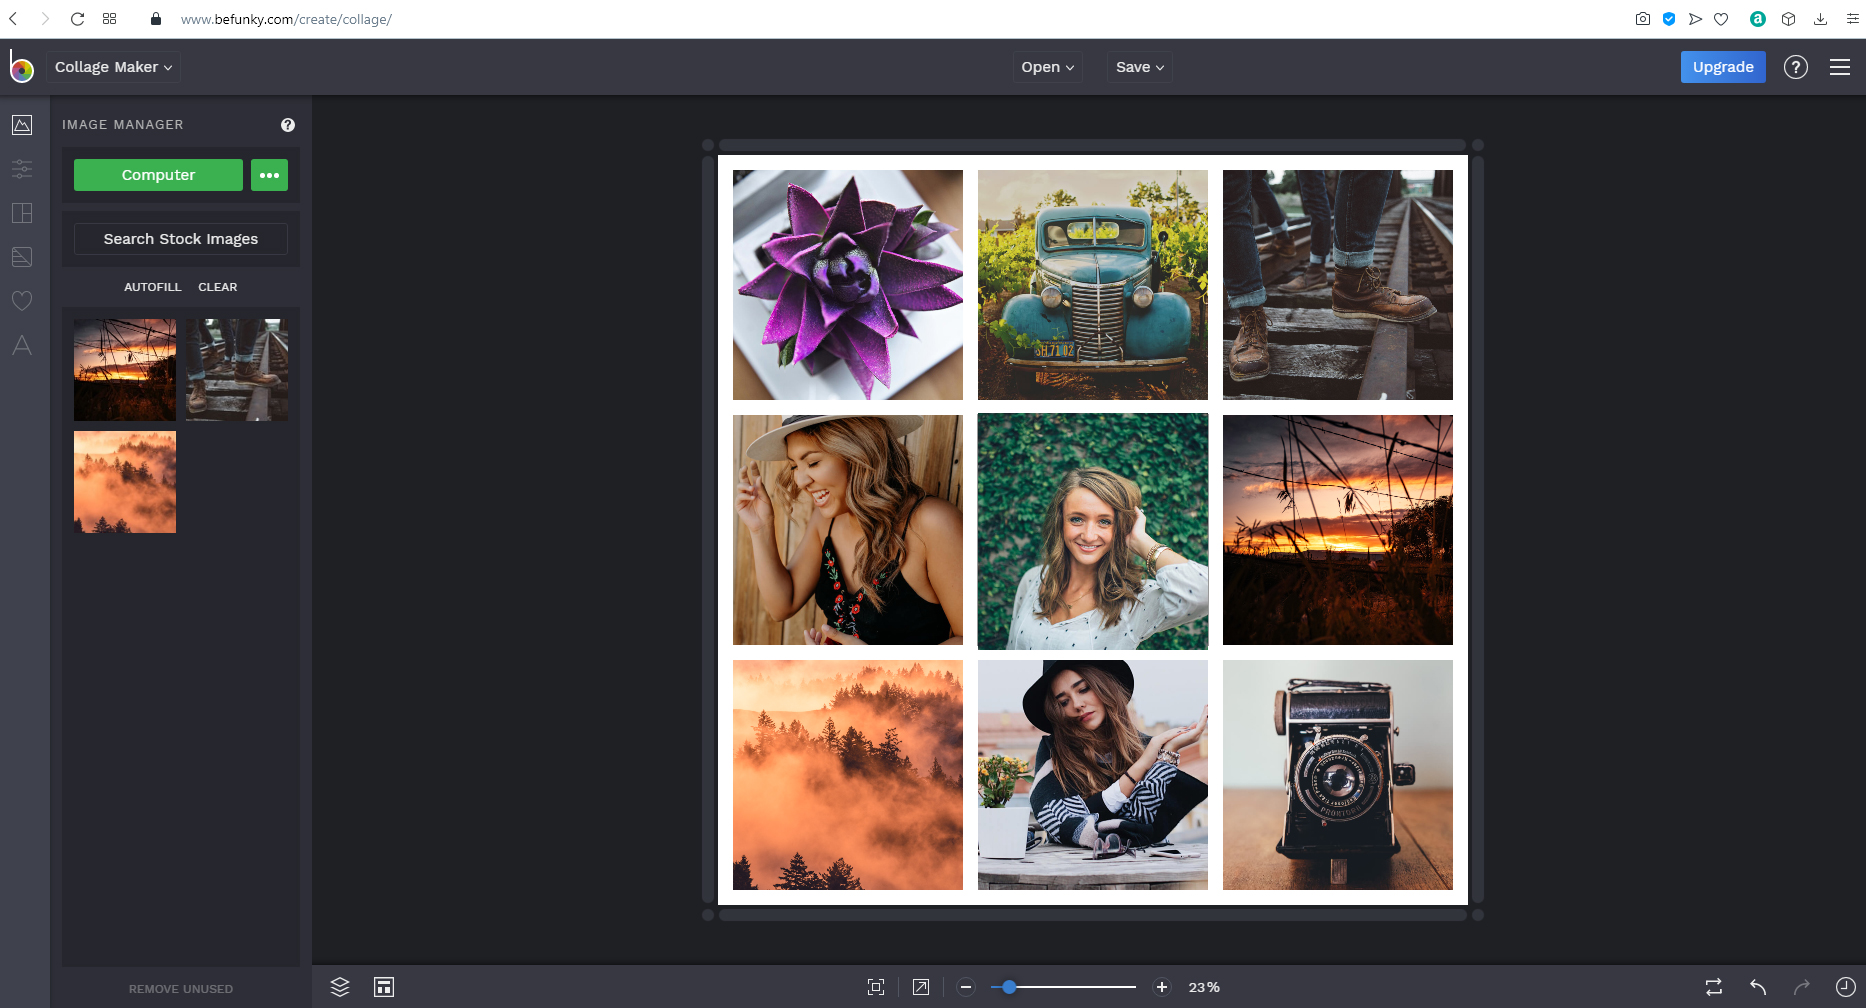
Task: Open the Save dropdown menu
Action: click(x=1140, y=67)
